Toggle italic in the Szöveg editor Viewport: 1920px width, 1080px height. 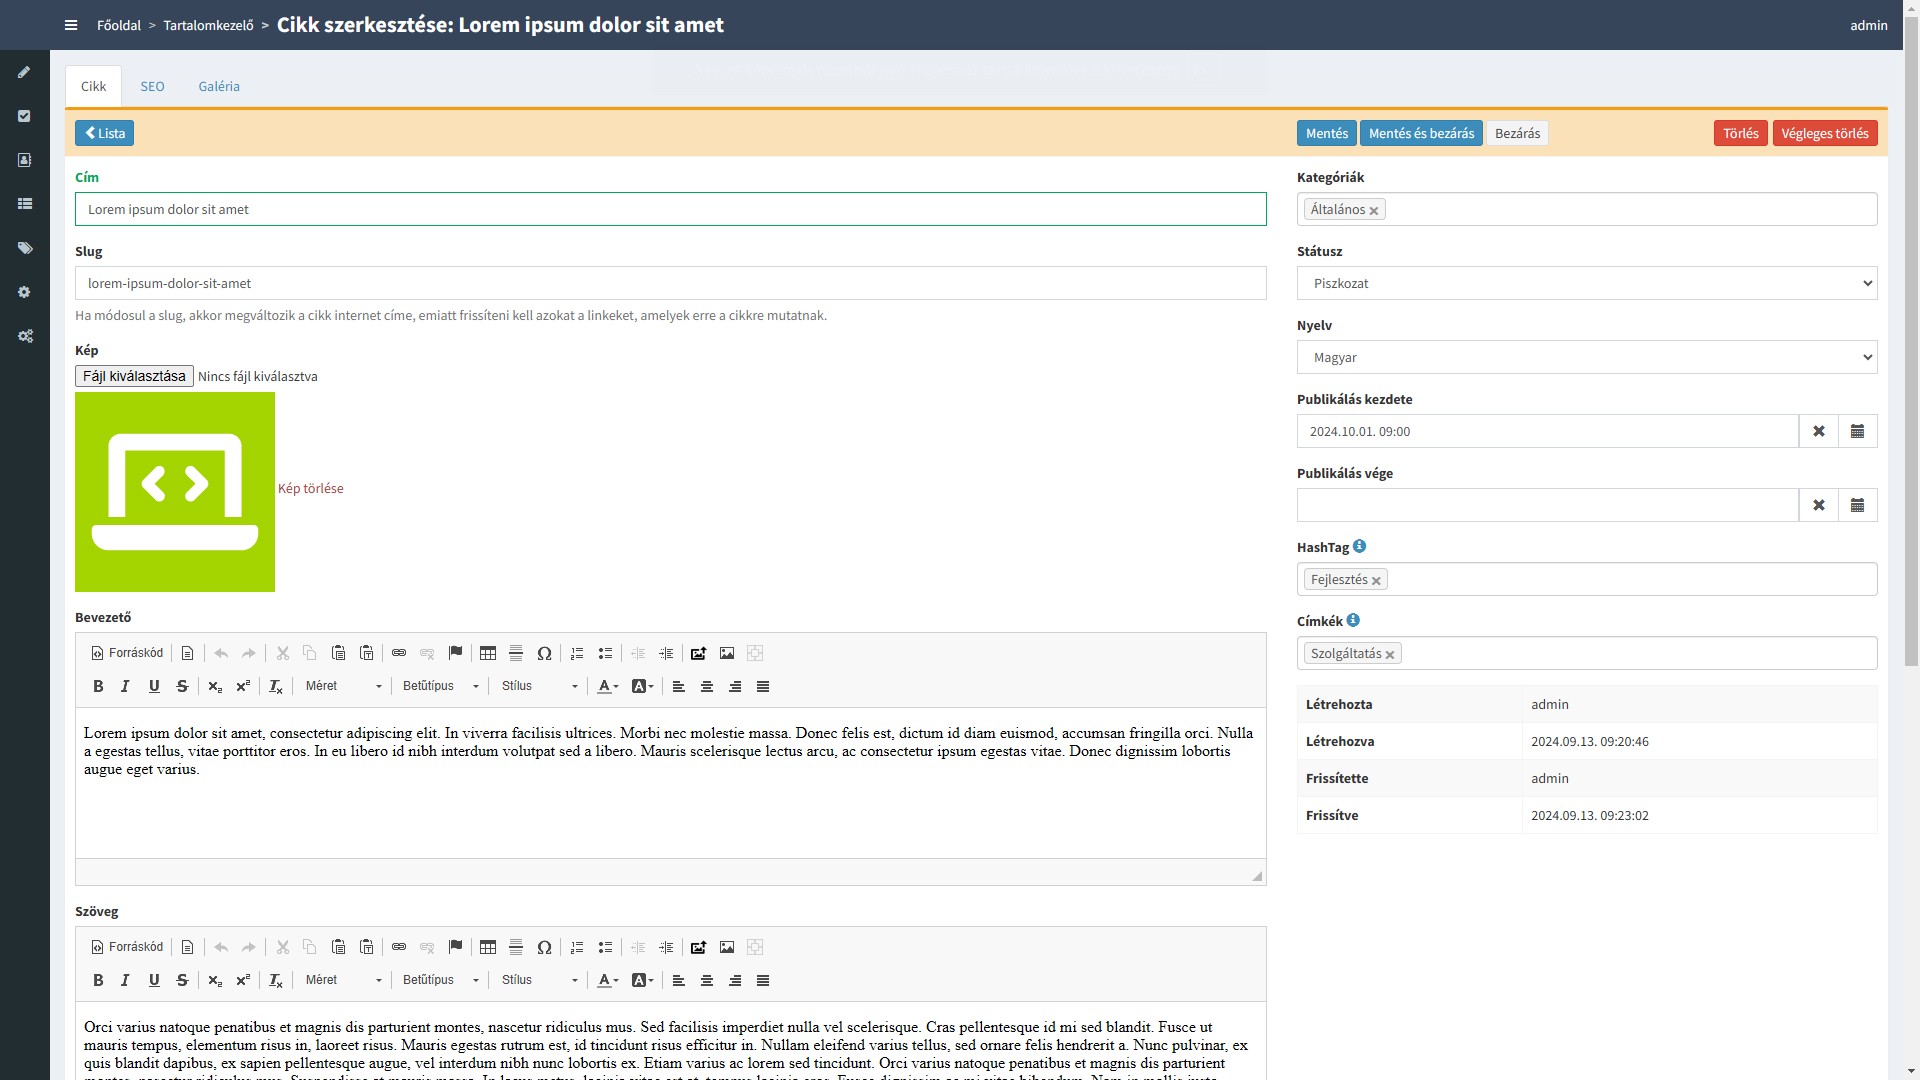pos(125,980)
